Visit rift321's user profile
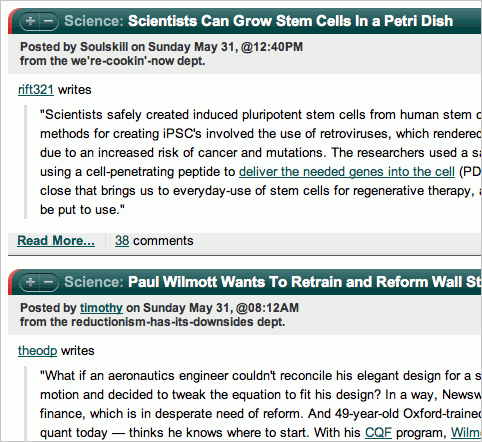The width and height of the screenshot is (482, 442). pos(36,90)
